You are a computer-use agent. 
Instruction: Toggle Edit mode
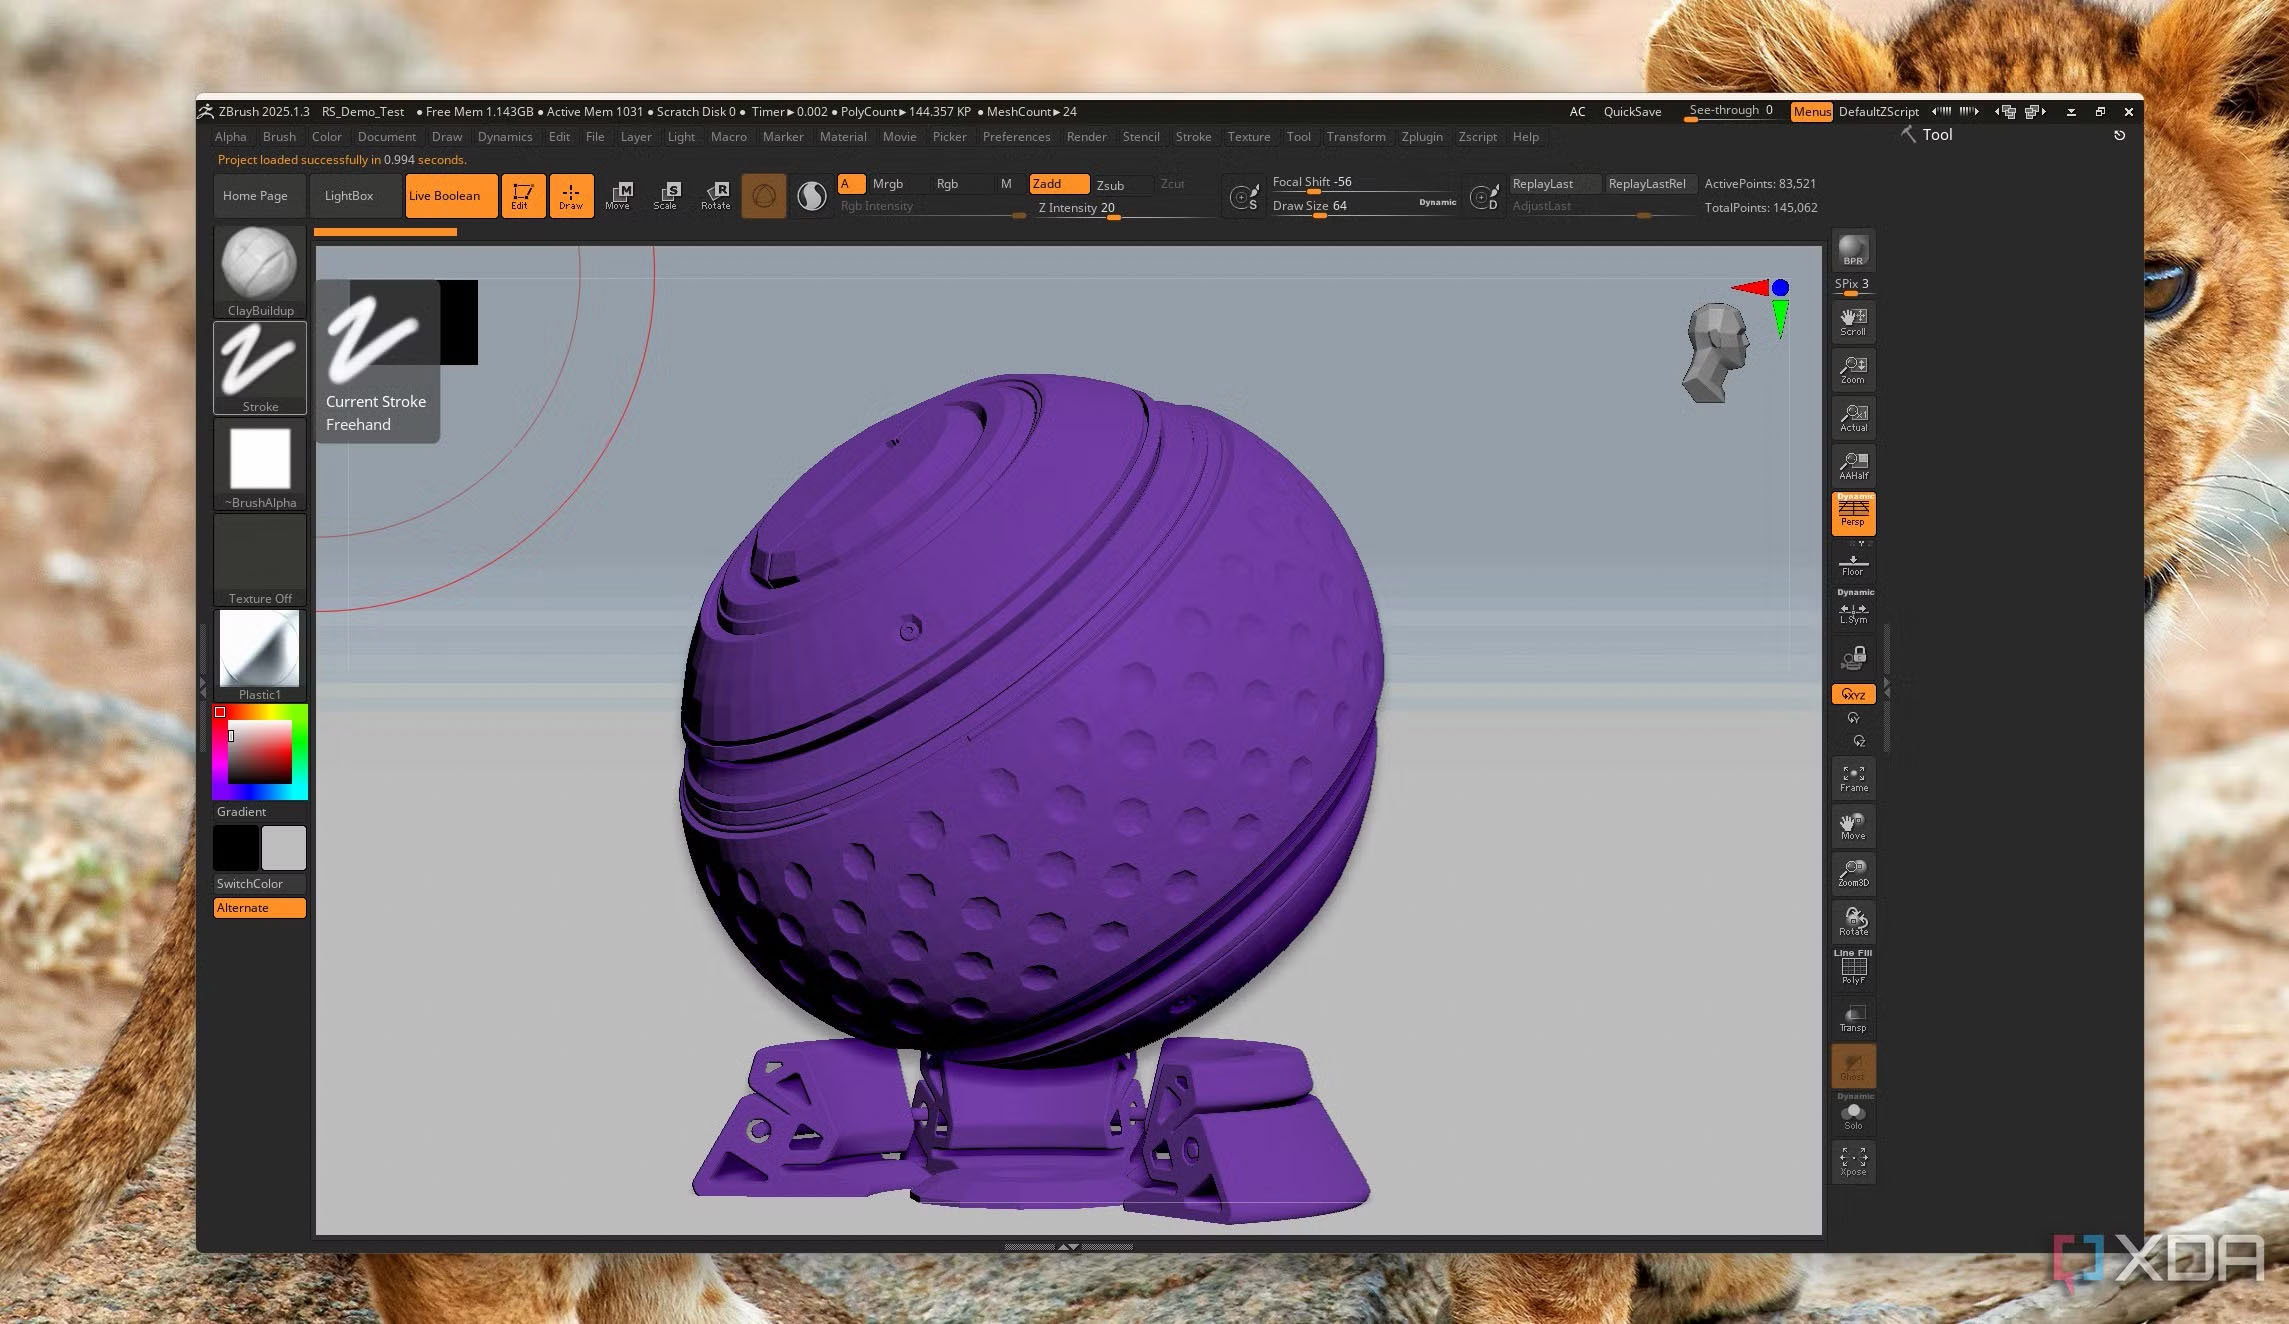(x=522, y=196)
